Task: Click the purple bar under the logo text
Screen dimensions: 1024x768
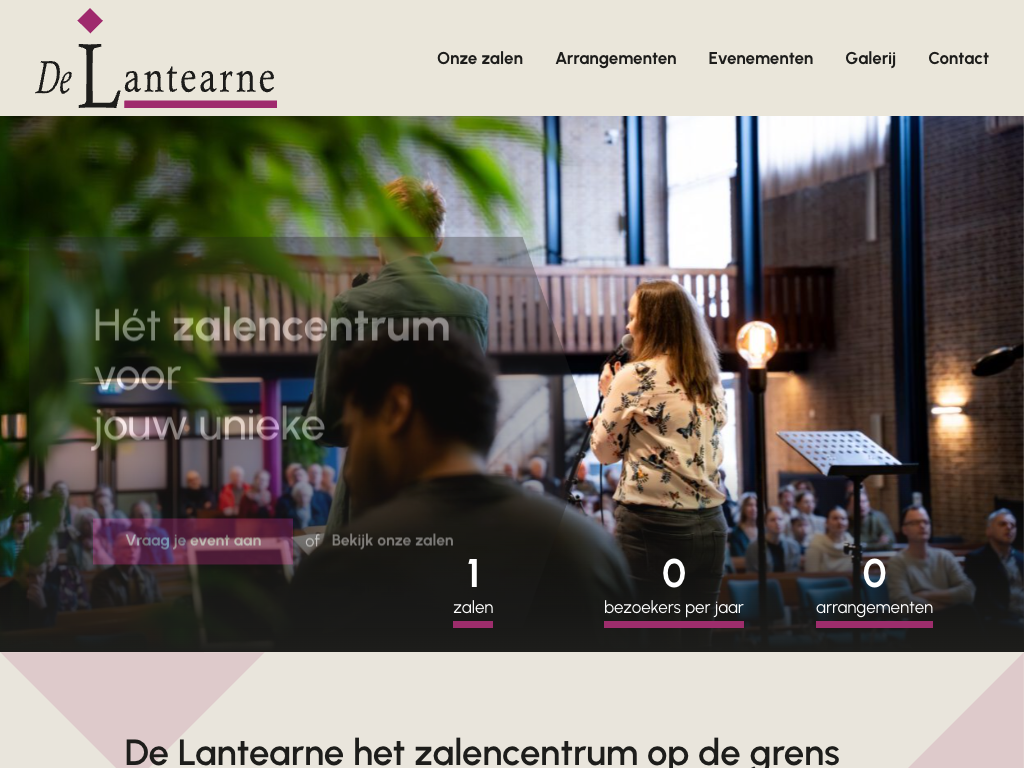Action: 200,104
